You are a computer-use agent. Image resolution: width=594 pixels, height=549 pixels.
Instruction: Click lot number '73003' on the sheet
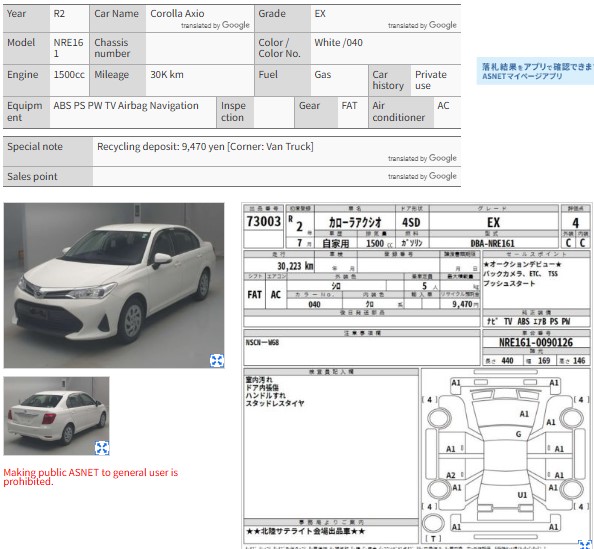click(264, 221)
